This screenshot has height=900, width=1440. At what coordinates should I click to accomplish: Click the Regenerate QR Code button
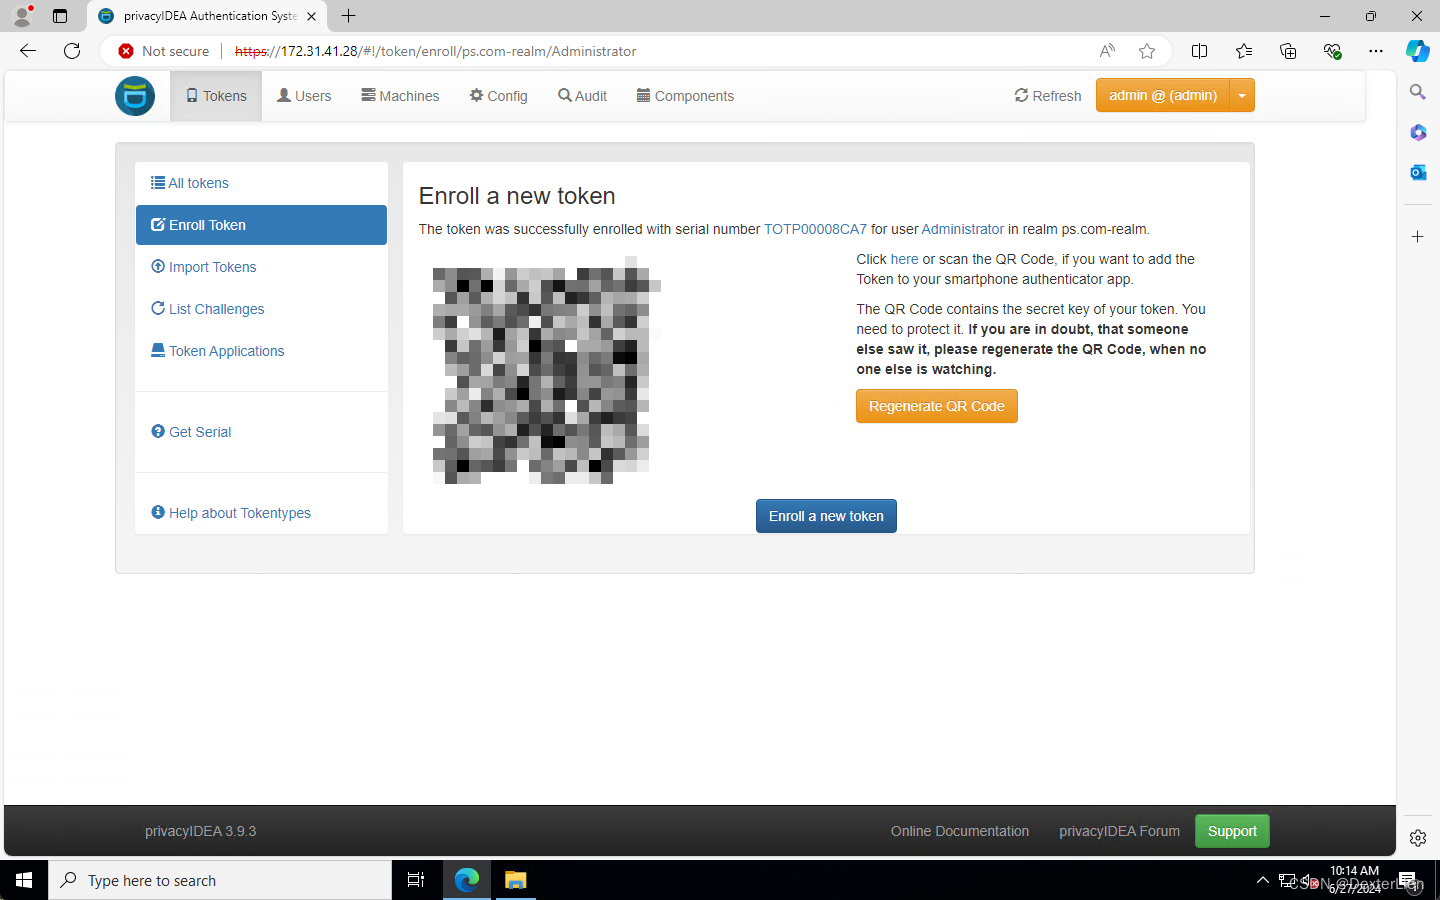[x=936, y=406]
